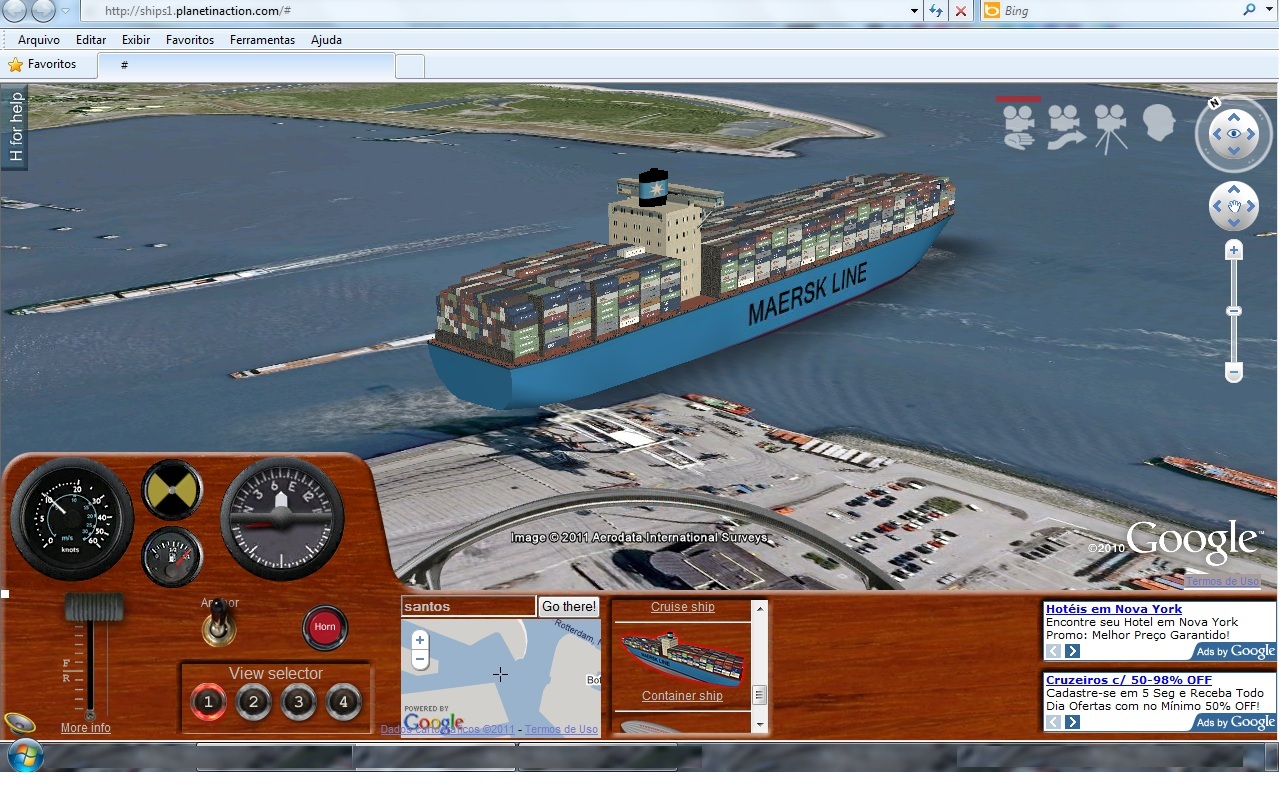Open the Arquivo menu
Screen dimensions: 1280x800
tap(37, 40)
